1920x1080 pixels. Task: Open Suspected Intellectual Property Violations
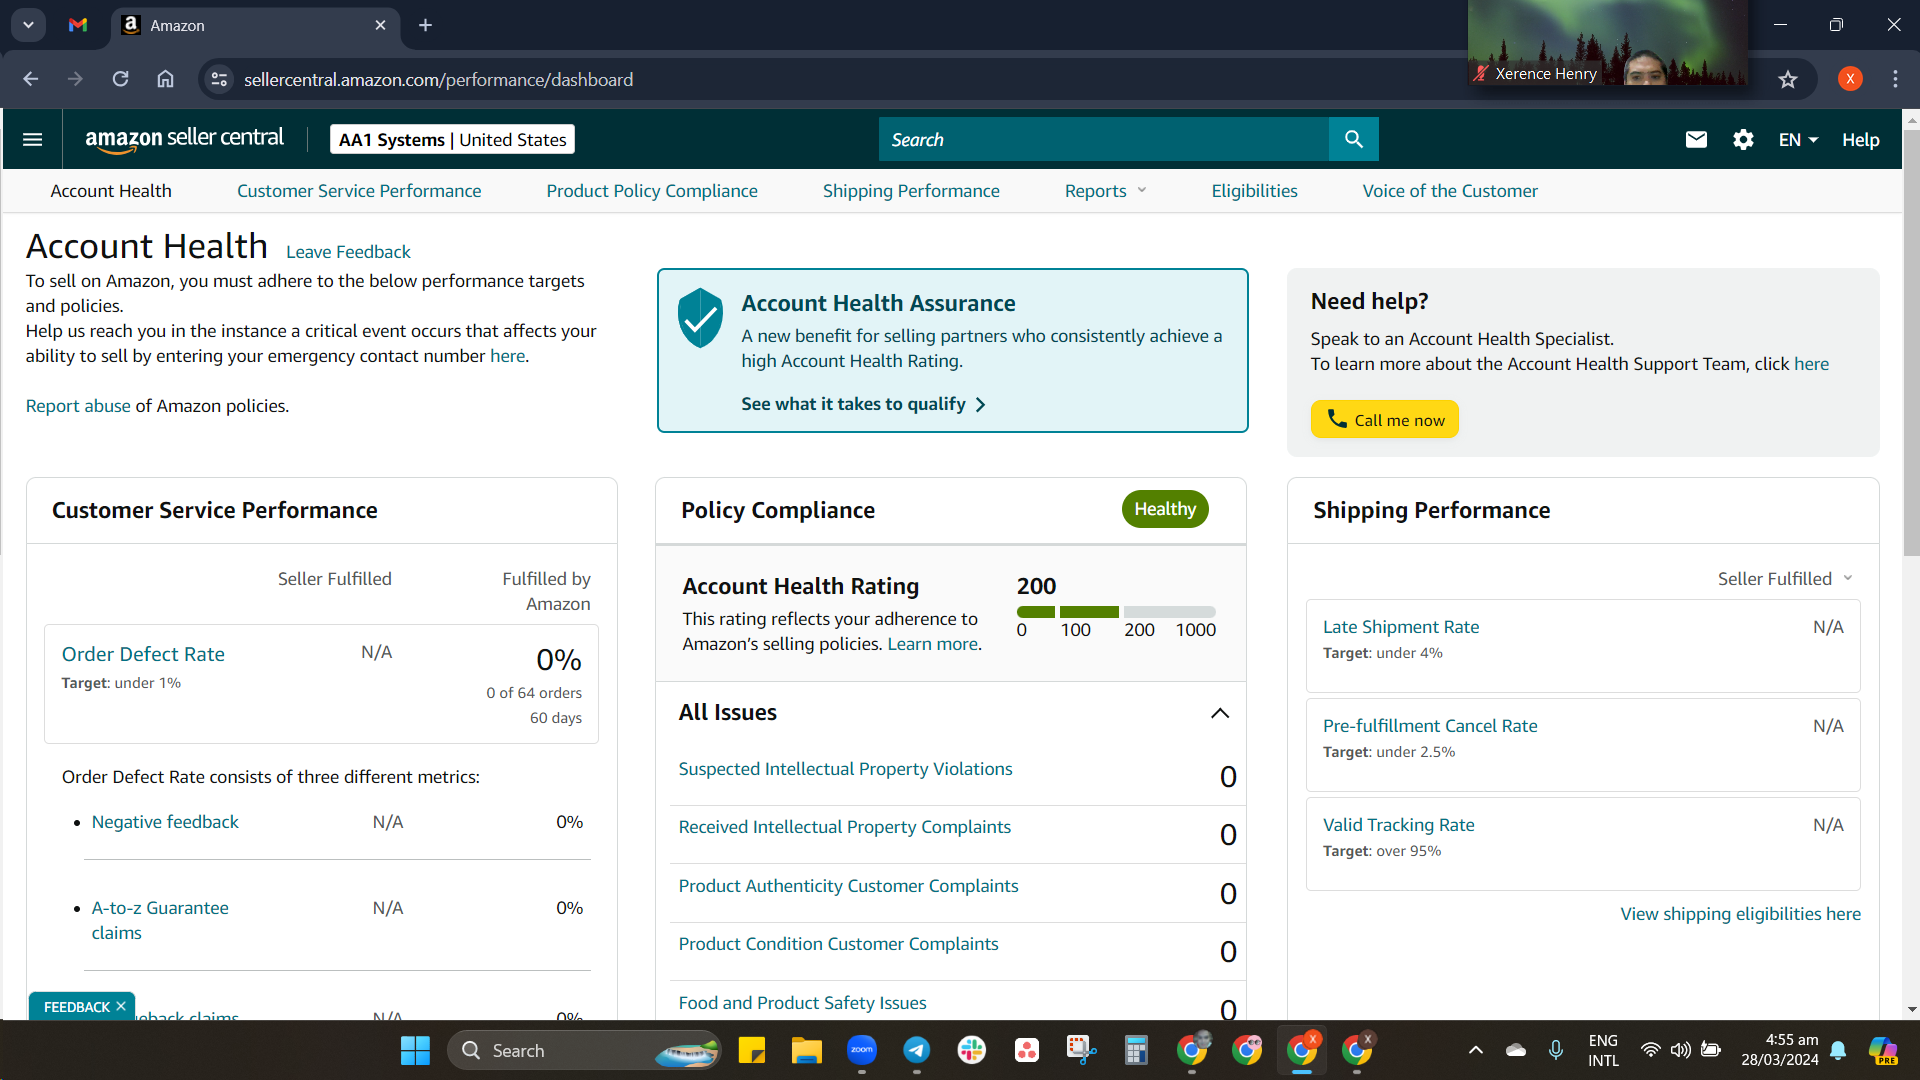click(x=846, y=769)
